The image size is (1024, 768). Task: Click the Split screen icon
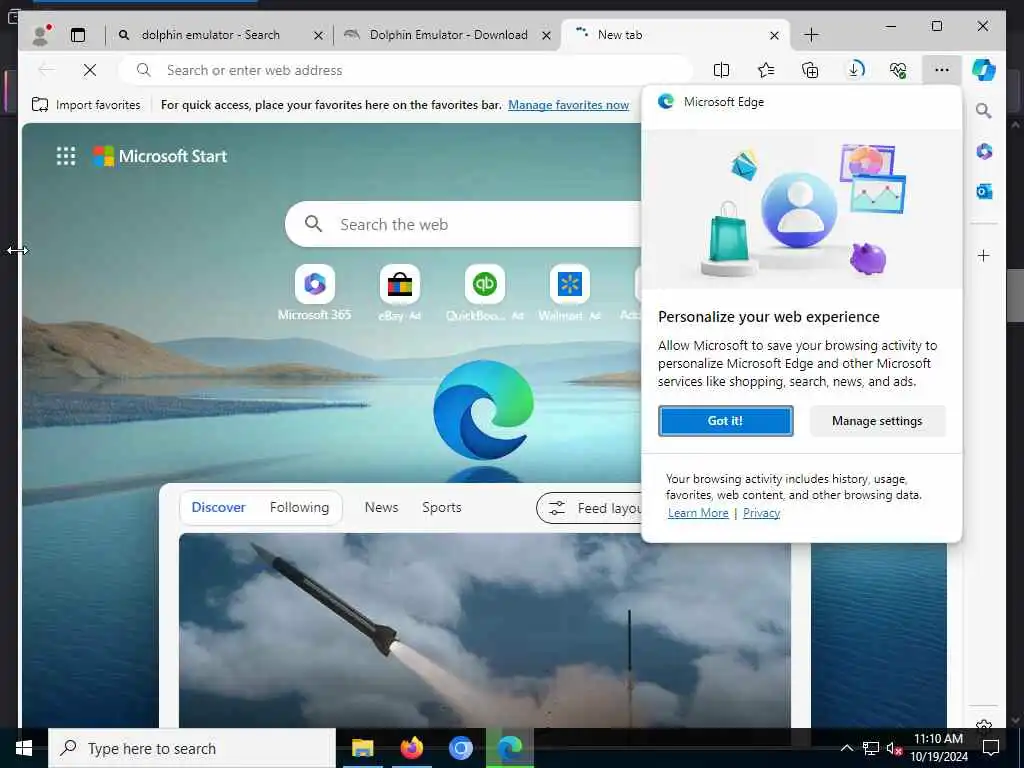point(721,70)
